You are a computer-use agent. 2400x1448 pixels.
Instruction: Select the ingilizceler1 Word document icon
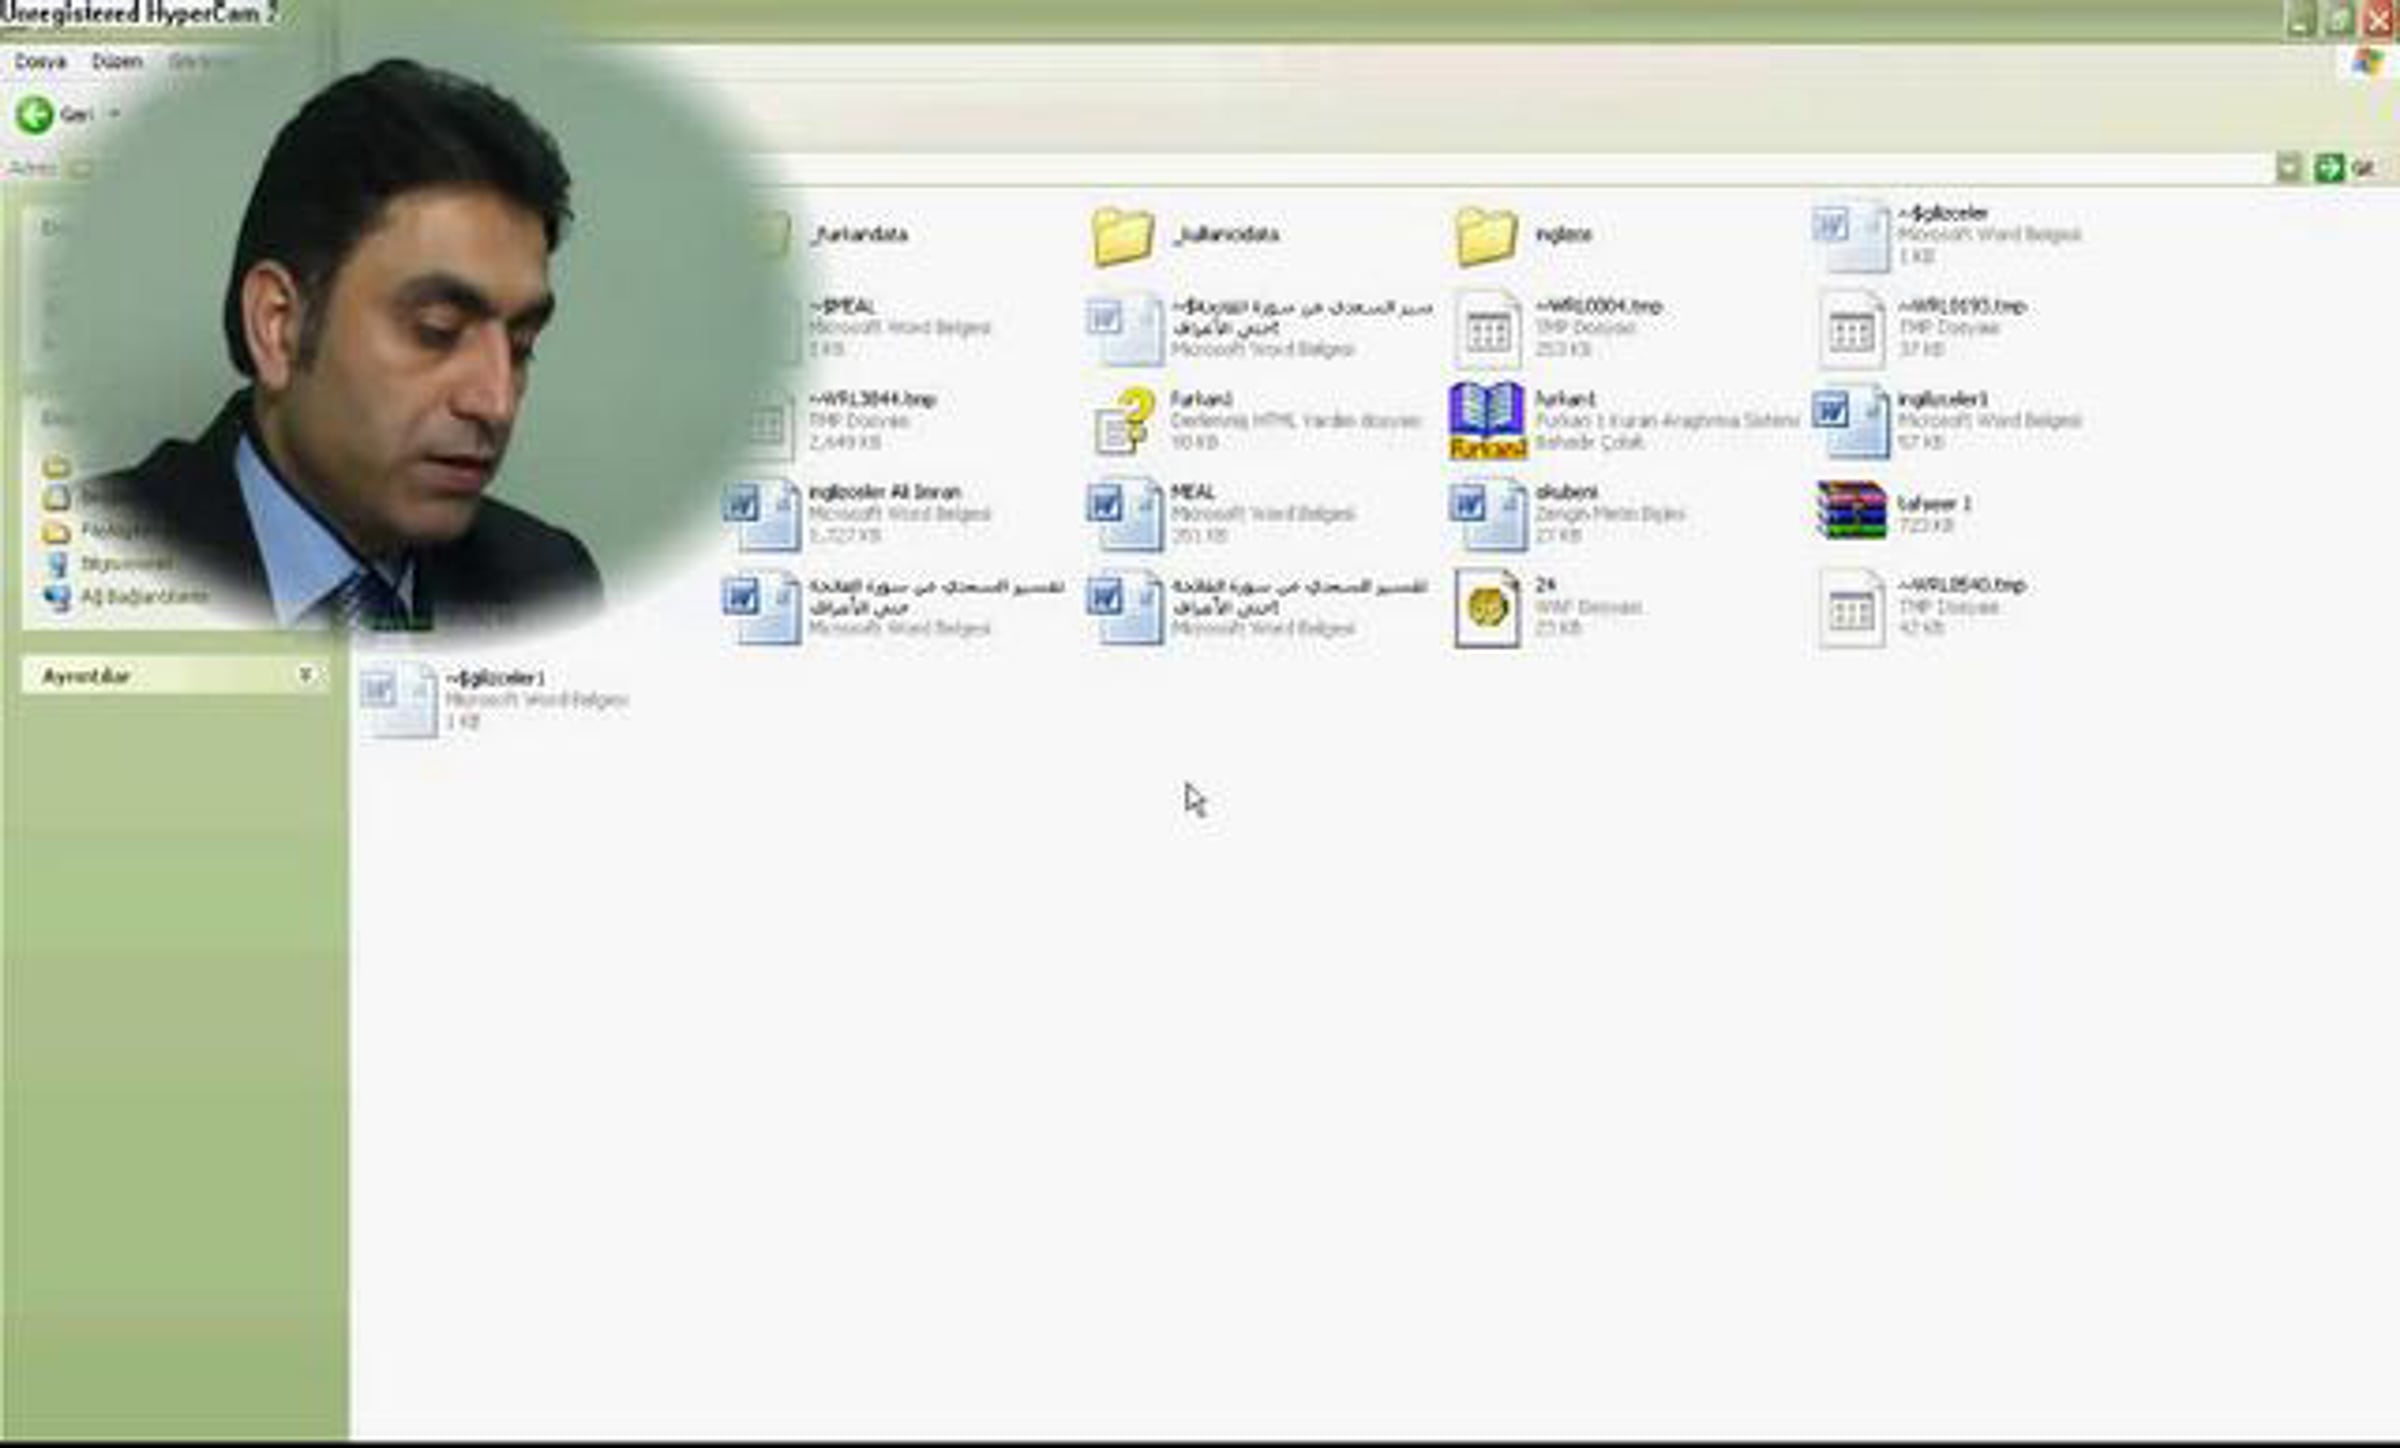pos(1851,421)
